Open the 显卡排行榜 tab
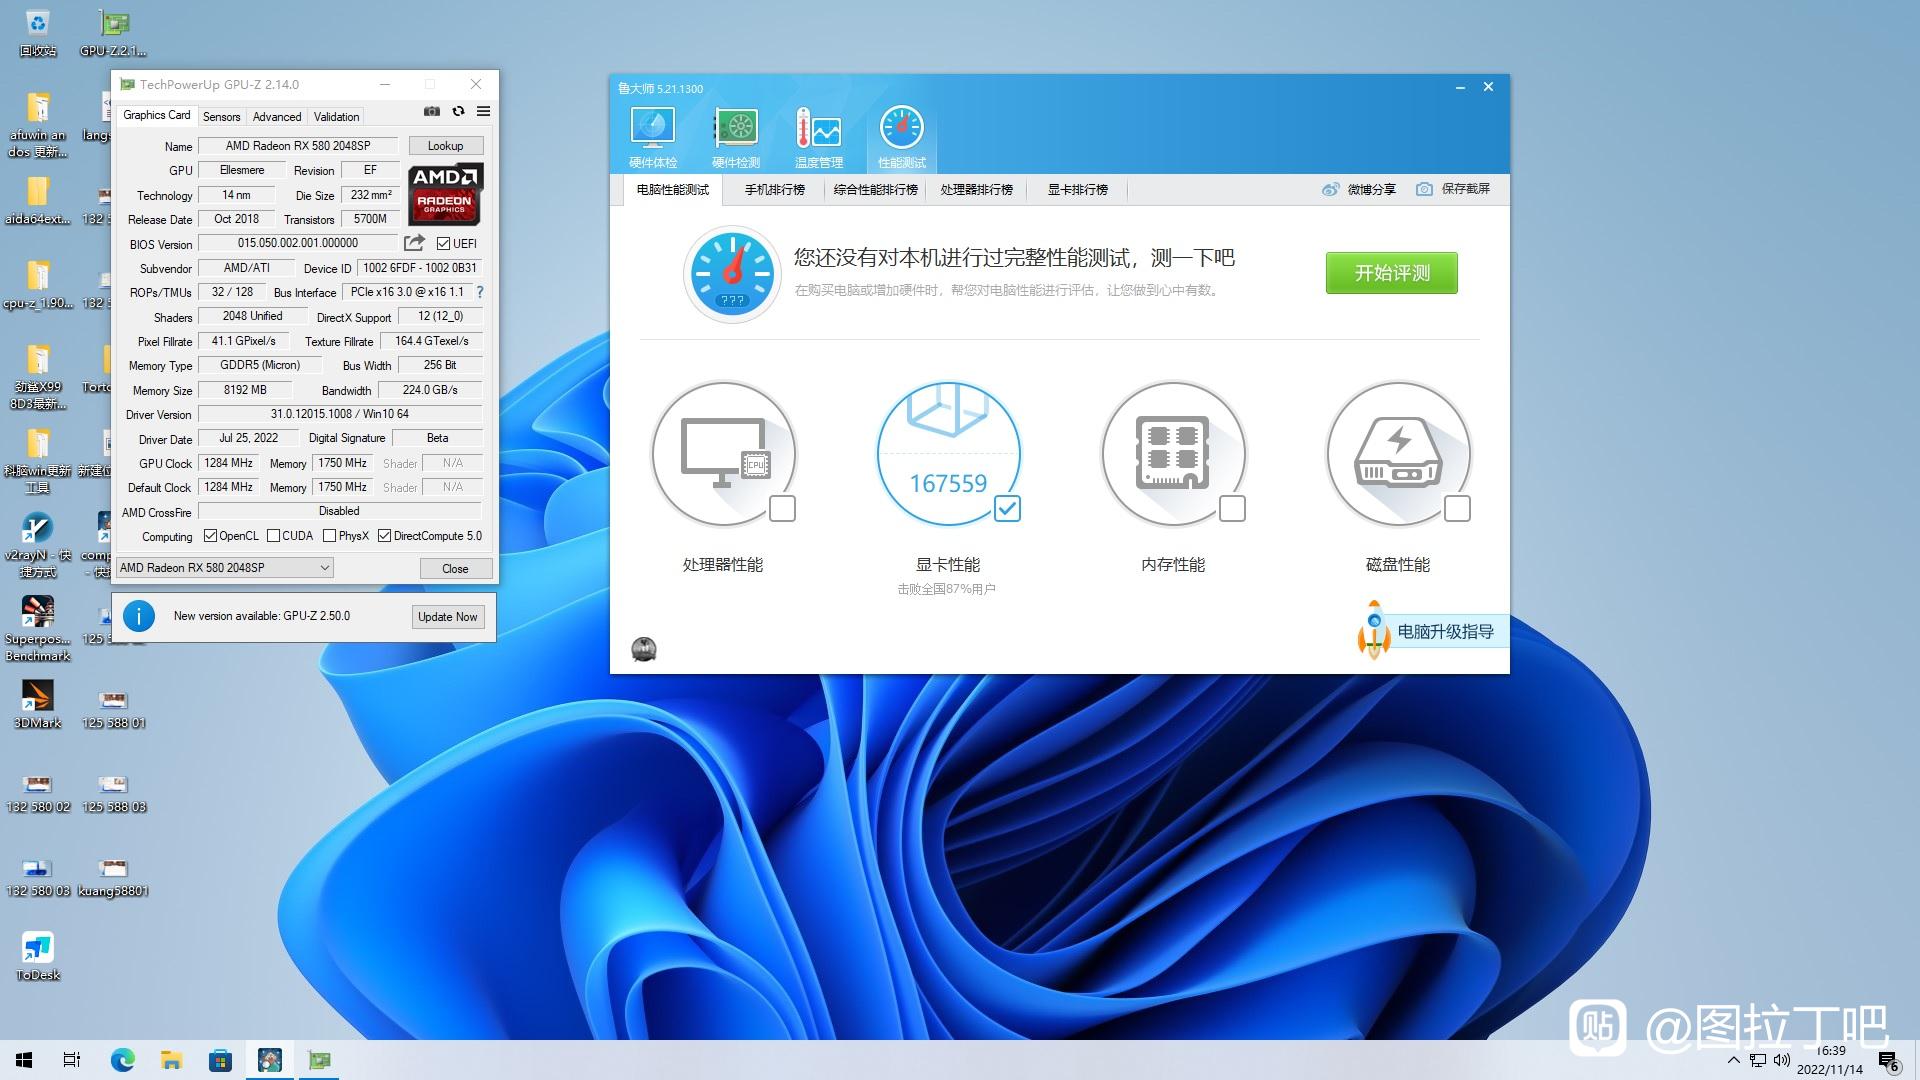The width and height of the screenshot is (1920, 1080). pos(1077,189)
